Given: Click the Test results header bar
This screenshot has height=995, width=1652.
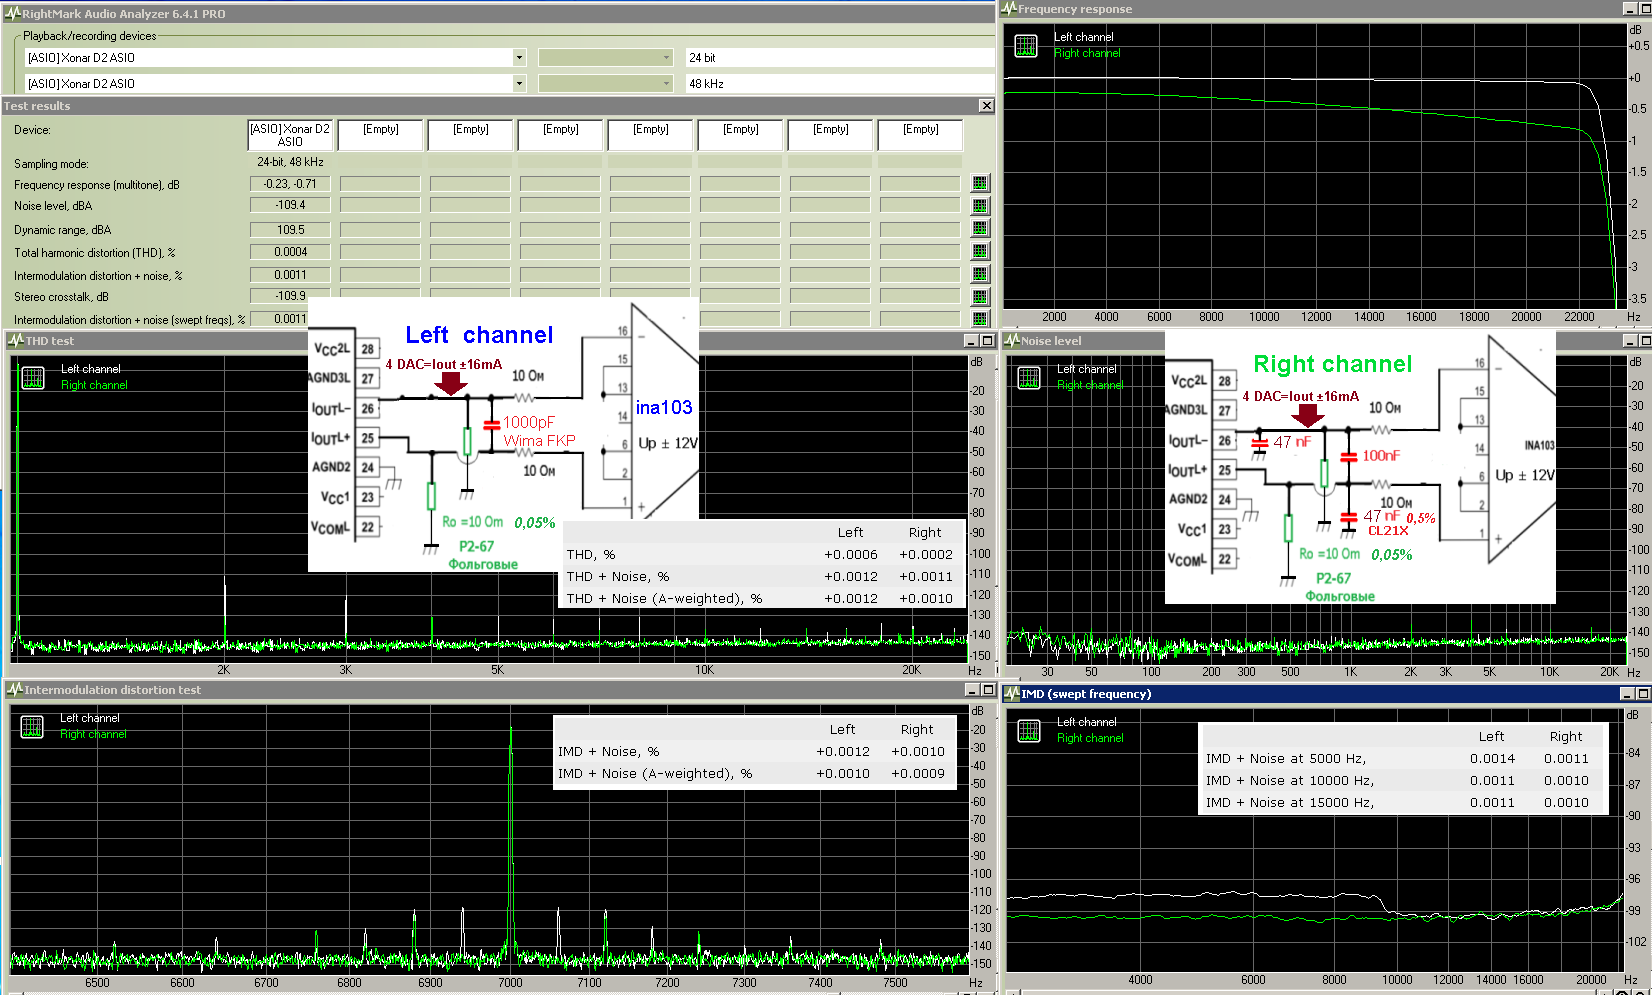Looking at the screenshot, I should (x=497, y=106).
